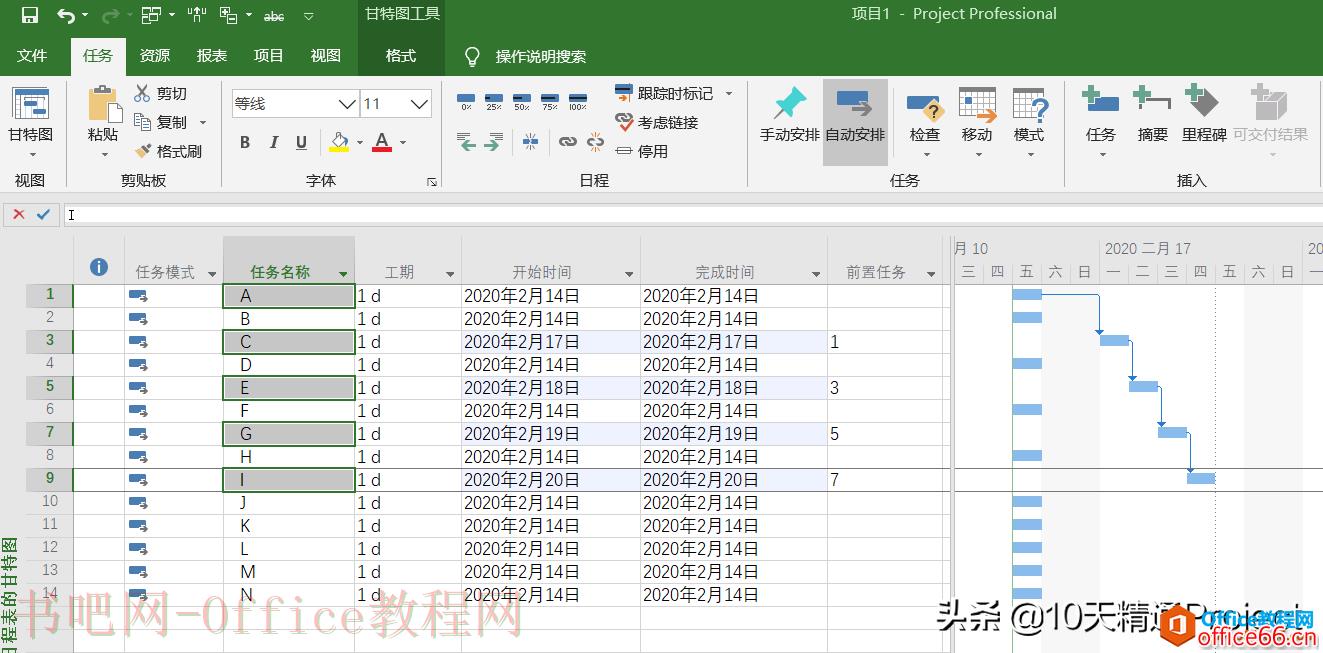Switch to the Resource (资源) tab
The image size is (1323, 653).
pos(155,56)
